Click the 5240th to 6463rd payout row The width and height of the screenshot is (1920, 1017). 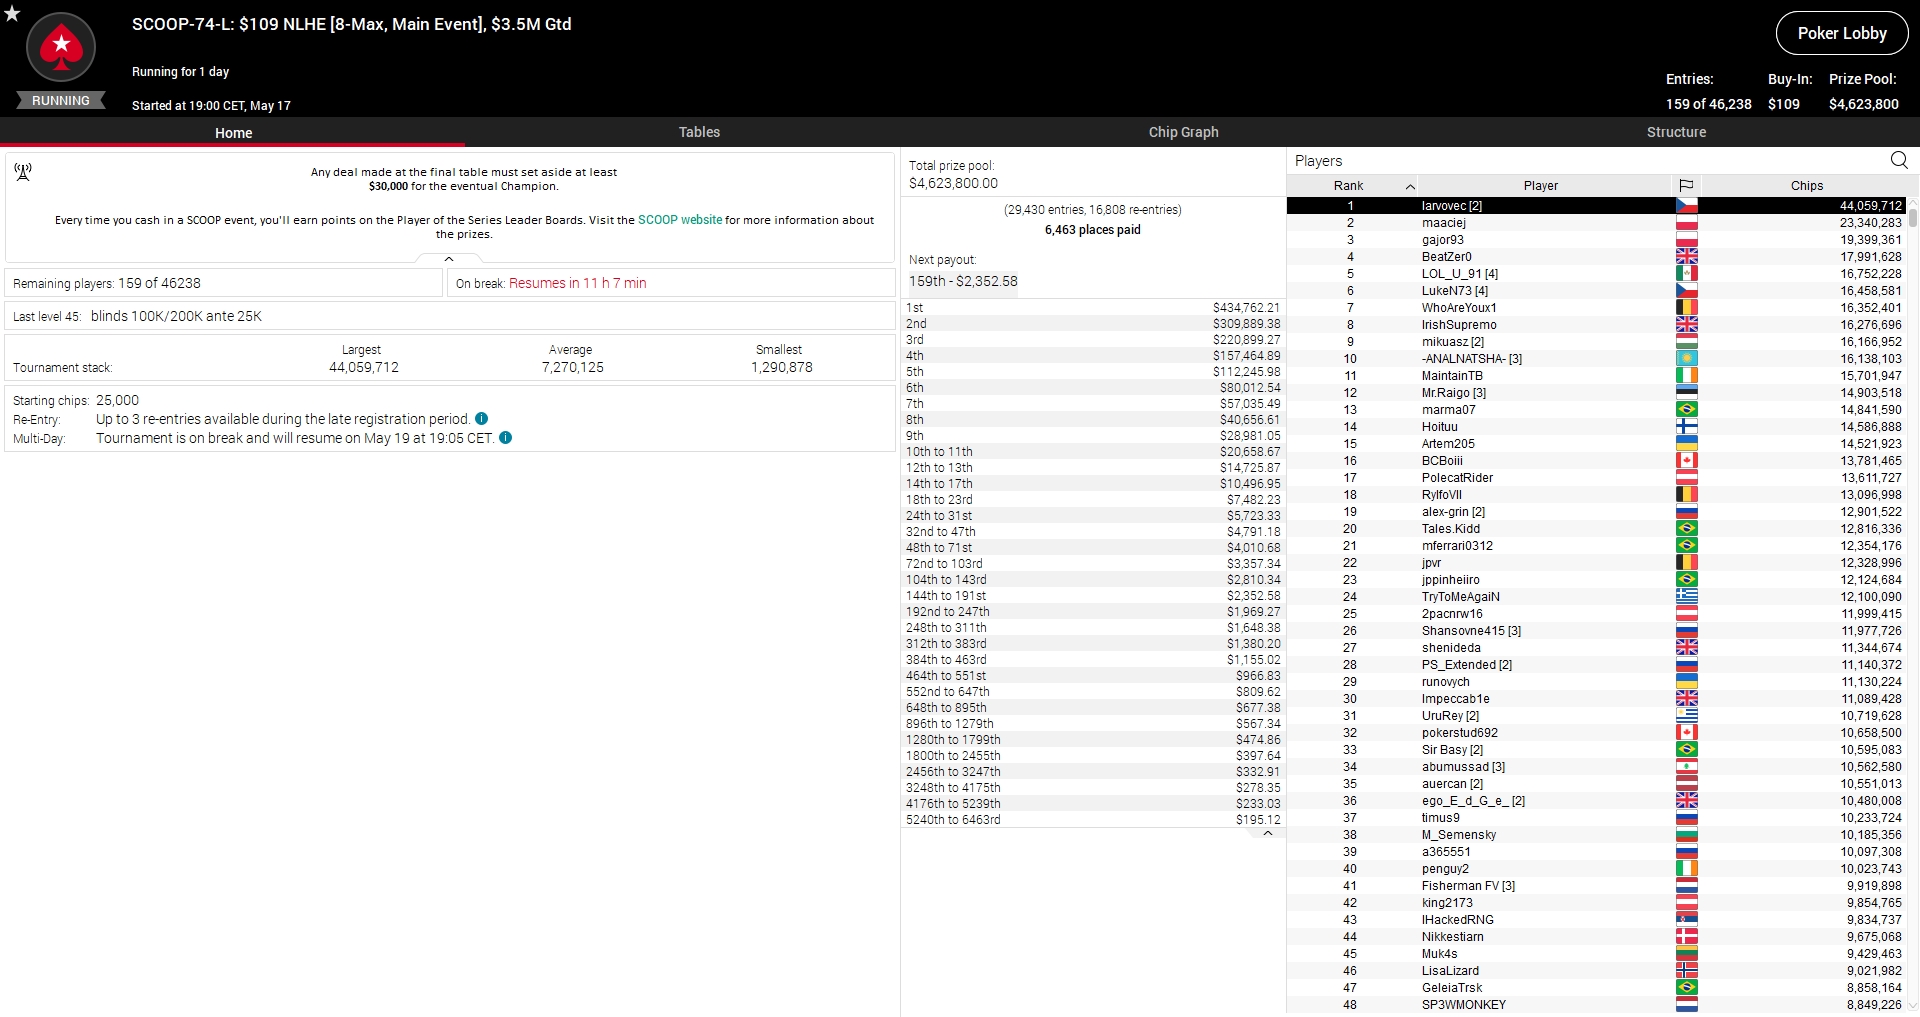click(x=1093, y=820)
